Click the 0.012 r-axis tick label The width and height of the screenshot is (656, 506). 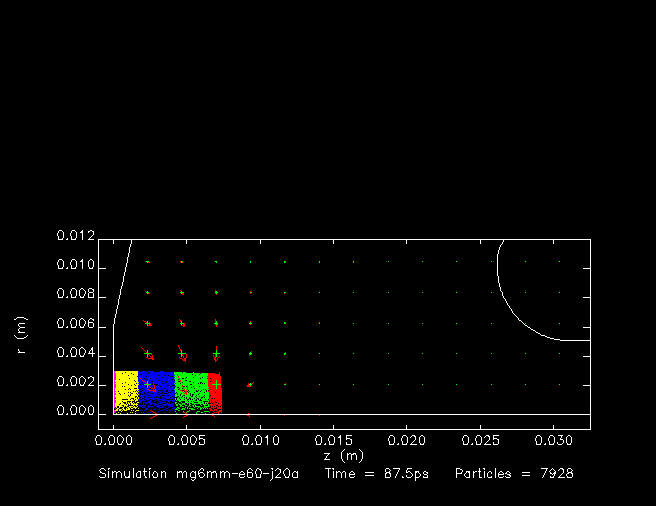pos(76,236)
